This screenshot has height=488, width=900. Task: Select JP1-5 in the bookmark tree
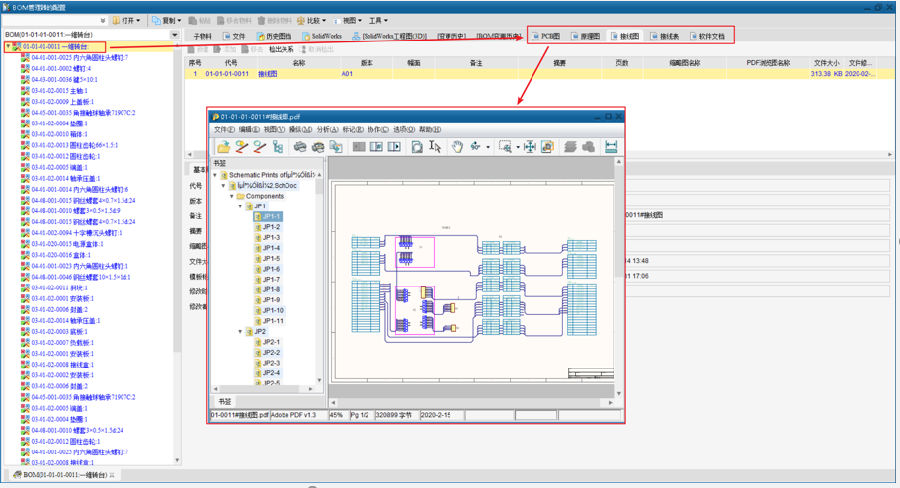(270, 258)
